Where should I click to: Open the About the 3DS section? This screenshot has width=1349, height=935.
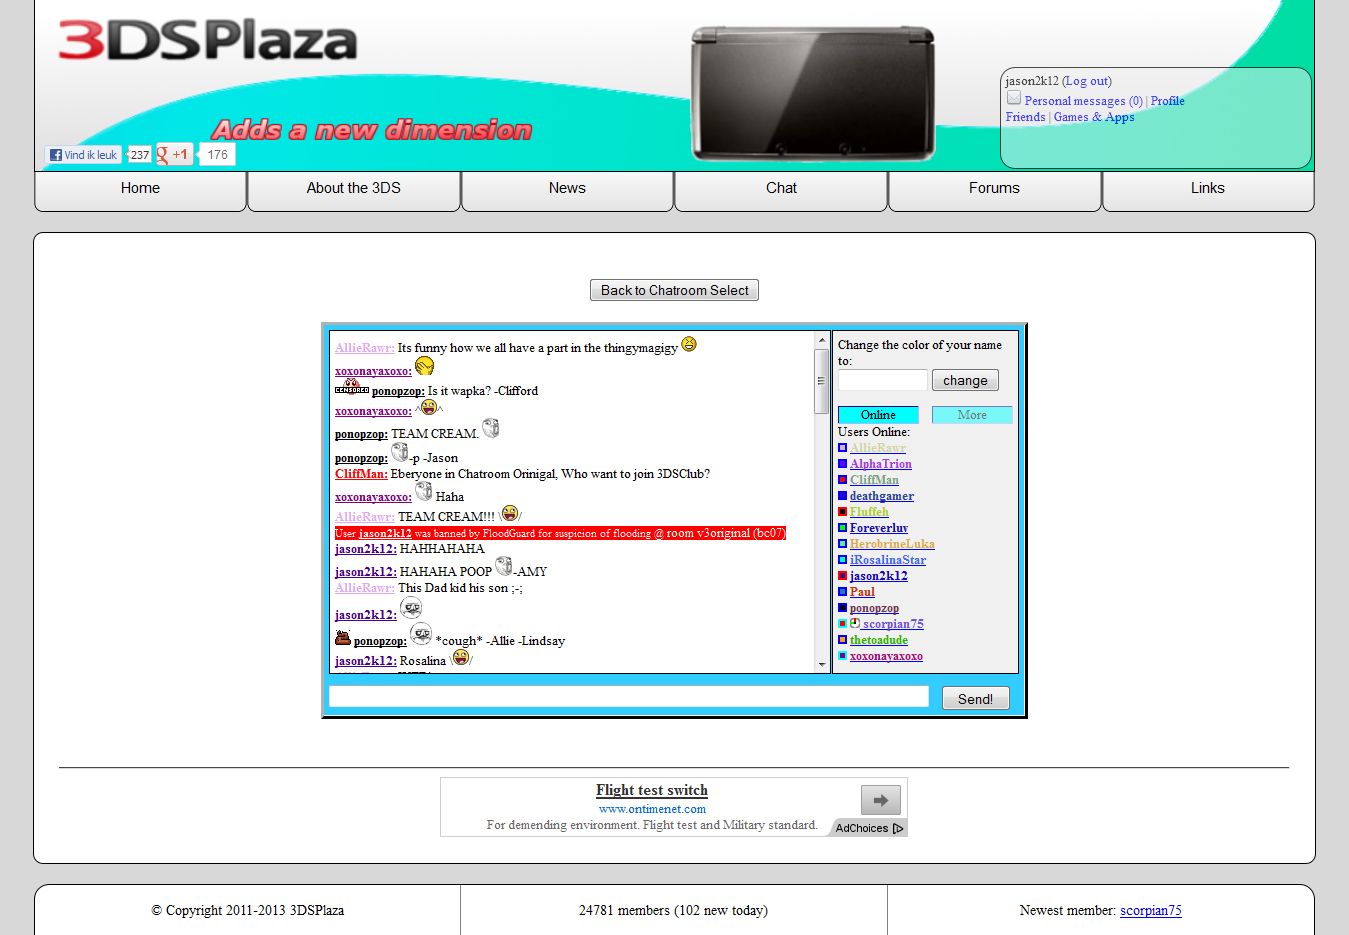[354, 190]
